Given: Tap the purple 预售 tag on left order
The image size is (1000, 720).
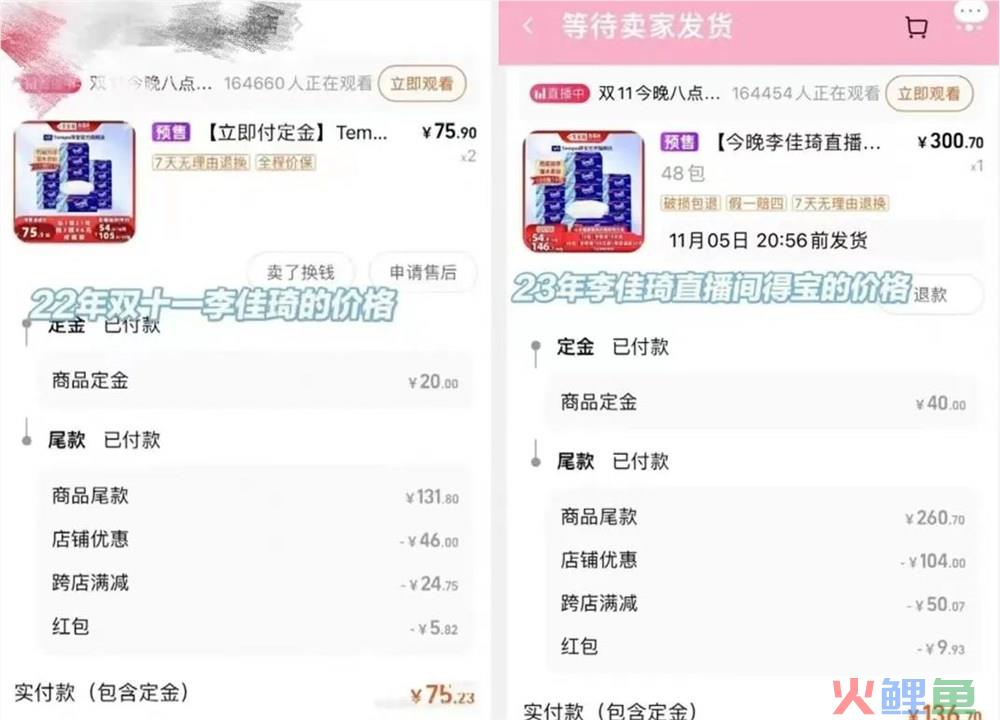Looking at the screenshot, I should pyautogui.click(x=171, y=132).
